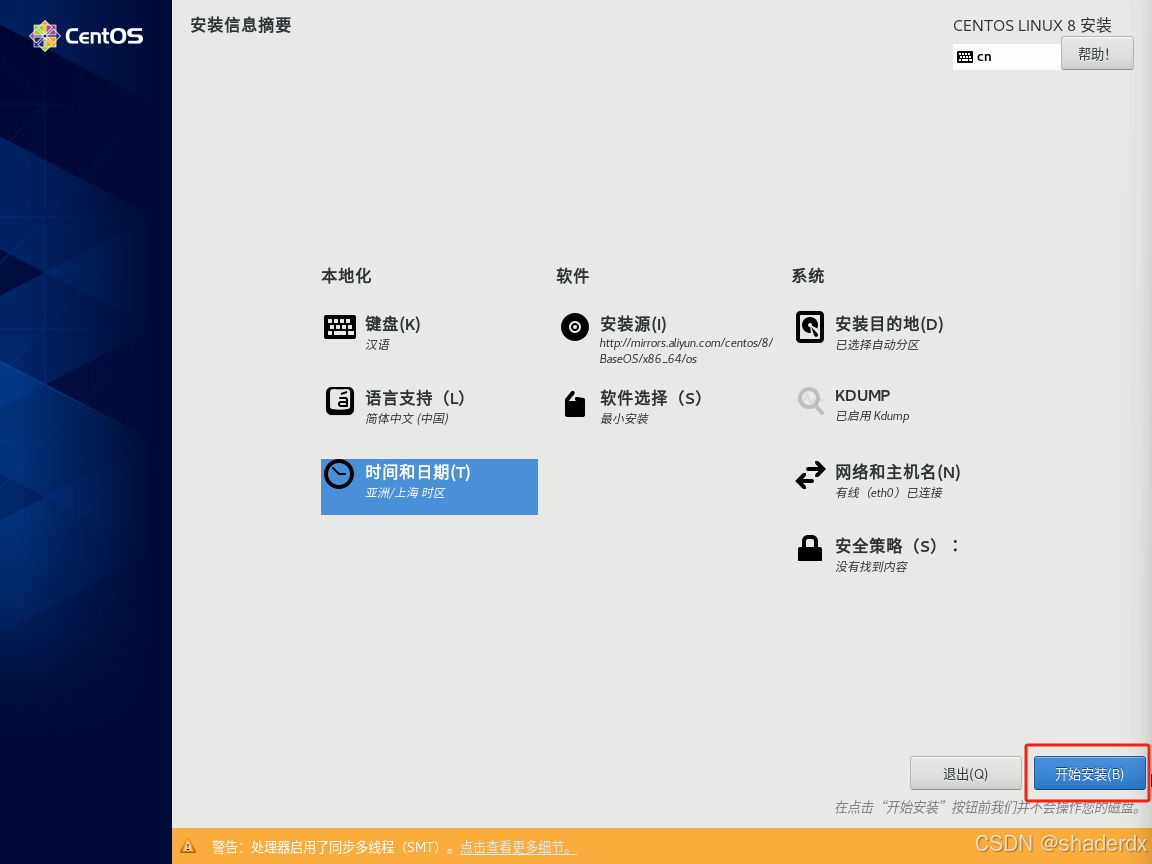The height and width of the screenshot is (864, 1152).
Task: Click the 简体中文 (中国) text
Action: click(406, 419)
